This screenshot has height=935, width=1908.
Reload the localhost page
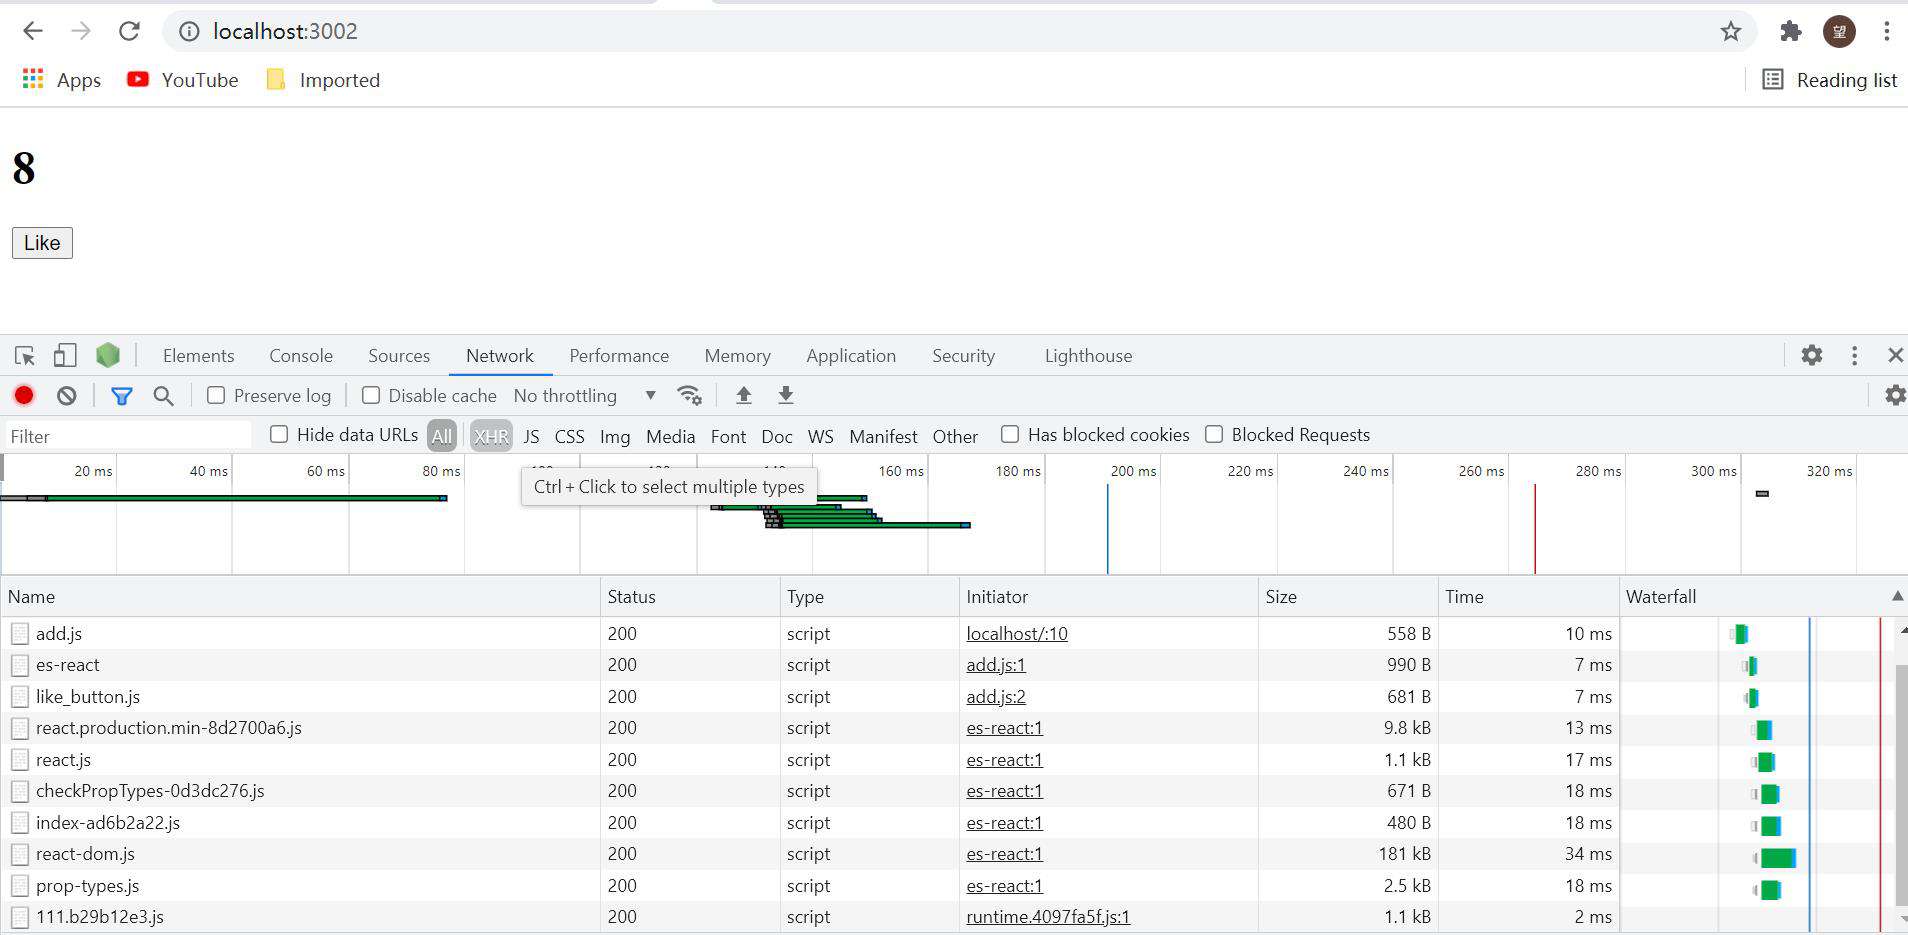click(x=129, y=31)
